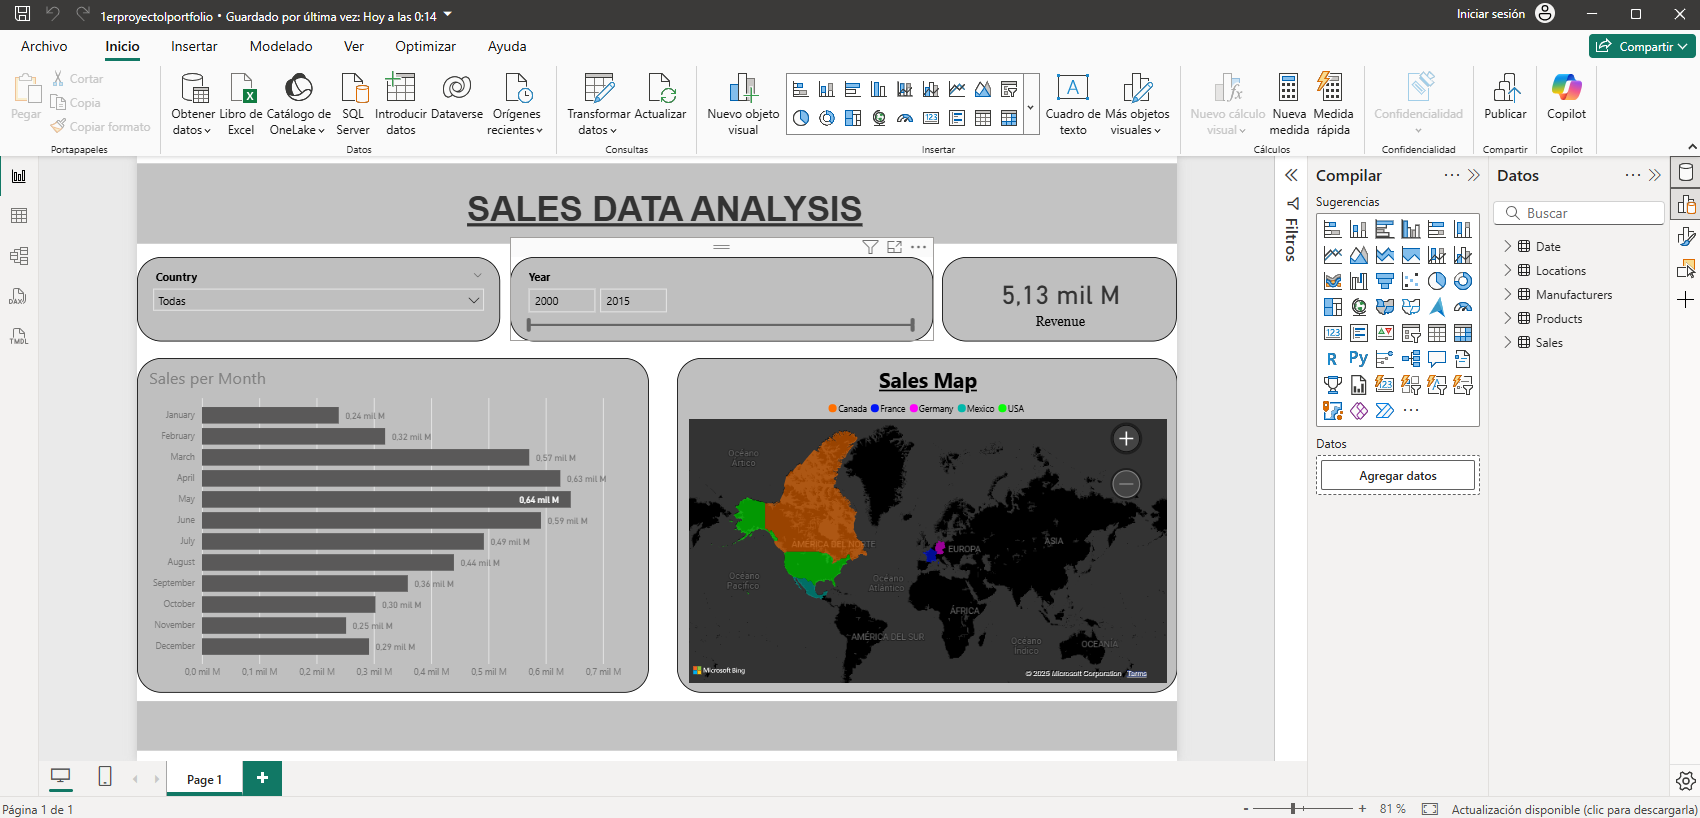This screenshot has height=818, width=1700.
Task: Click the gauge icon in ribbon gallery
Action: tap(905, 118)
